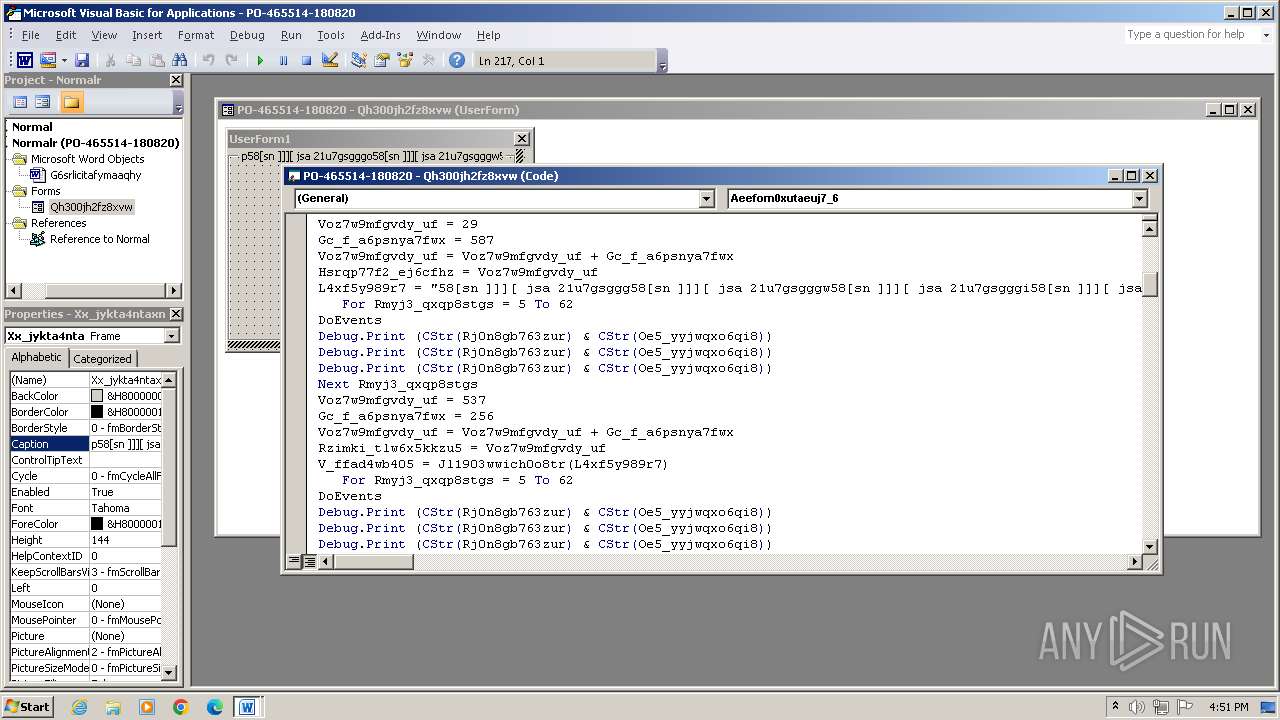Open the Add-Ins menu
Screen dimensions: 1280x720
tap(381, 35)
